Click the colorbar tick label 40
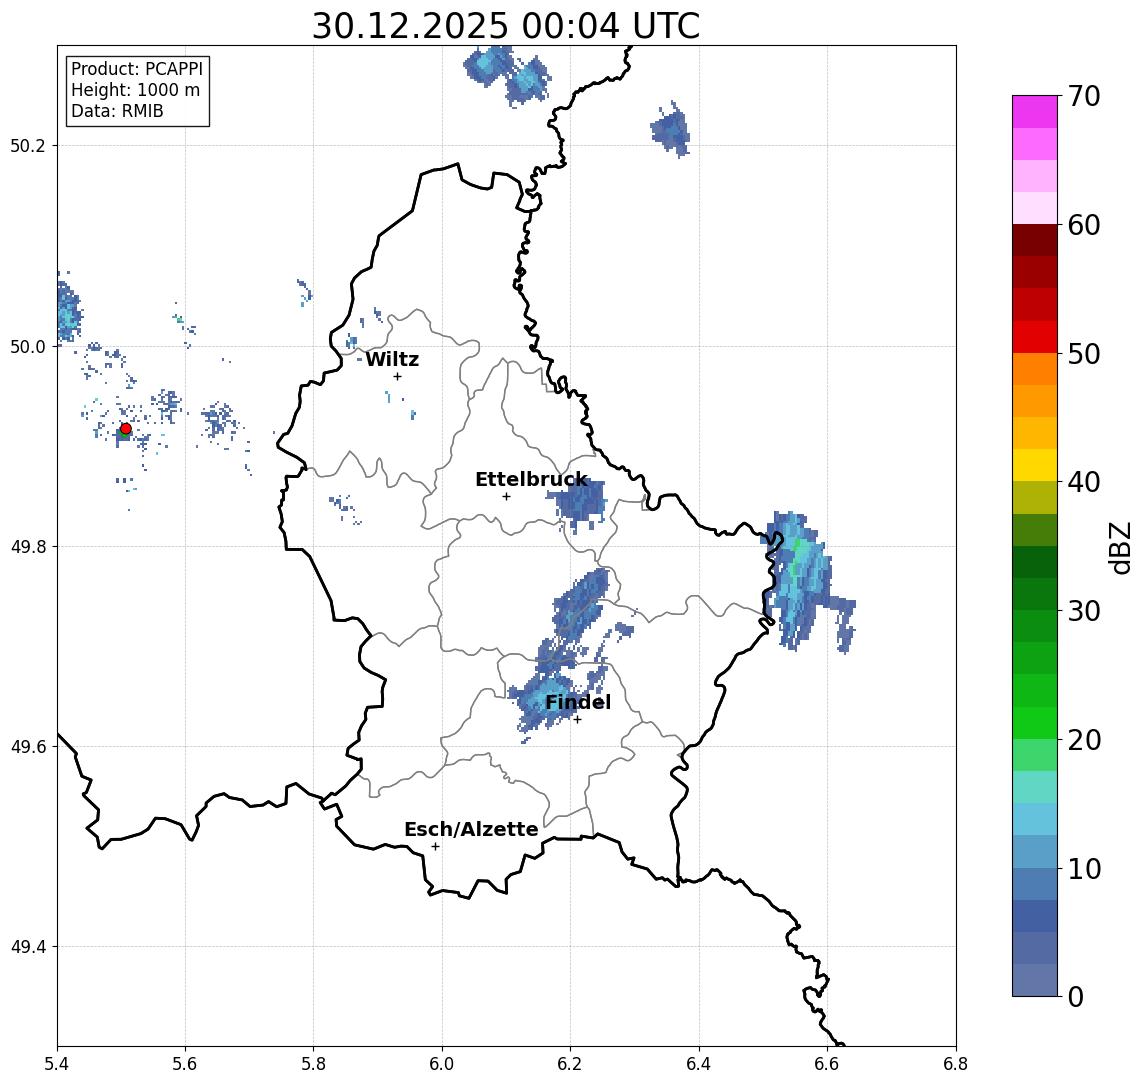The height and width of the screenshot is (1084, 1145). coord(1084,482)
